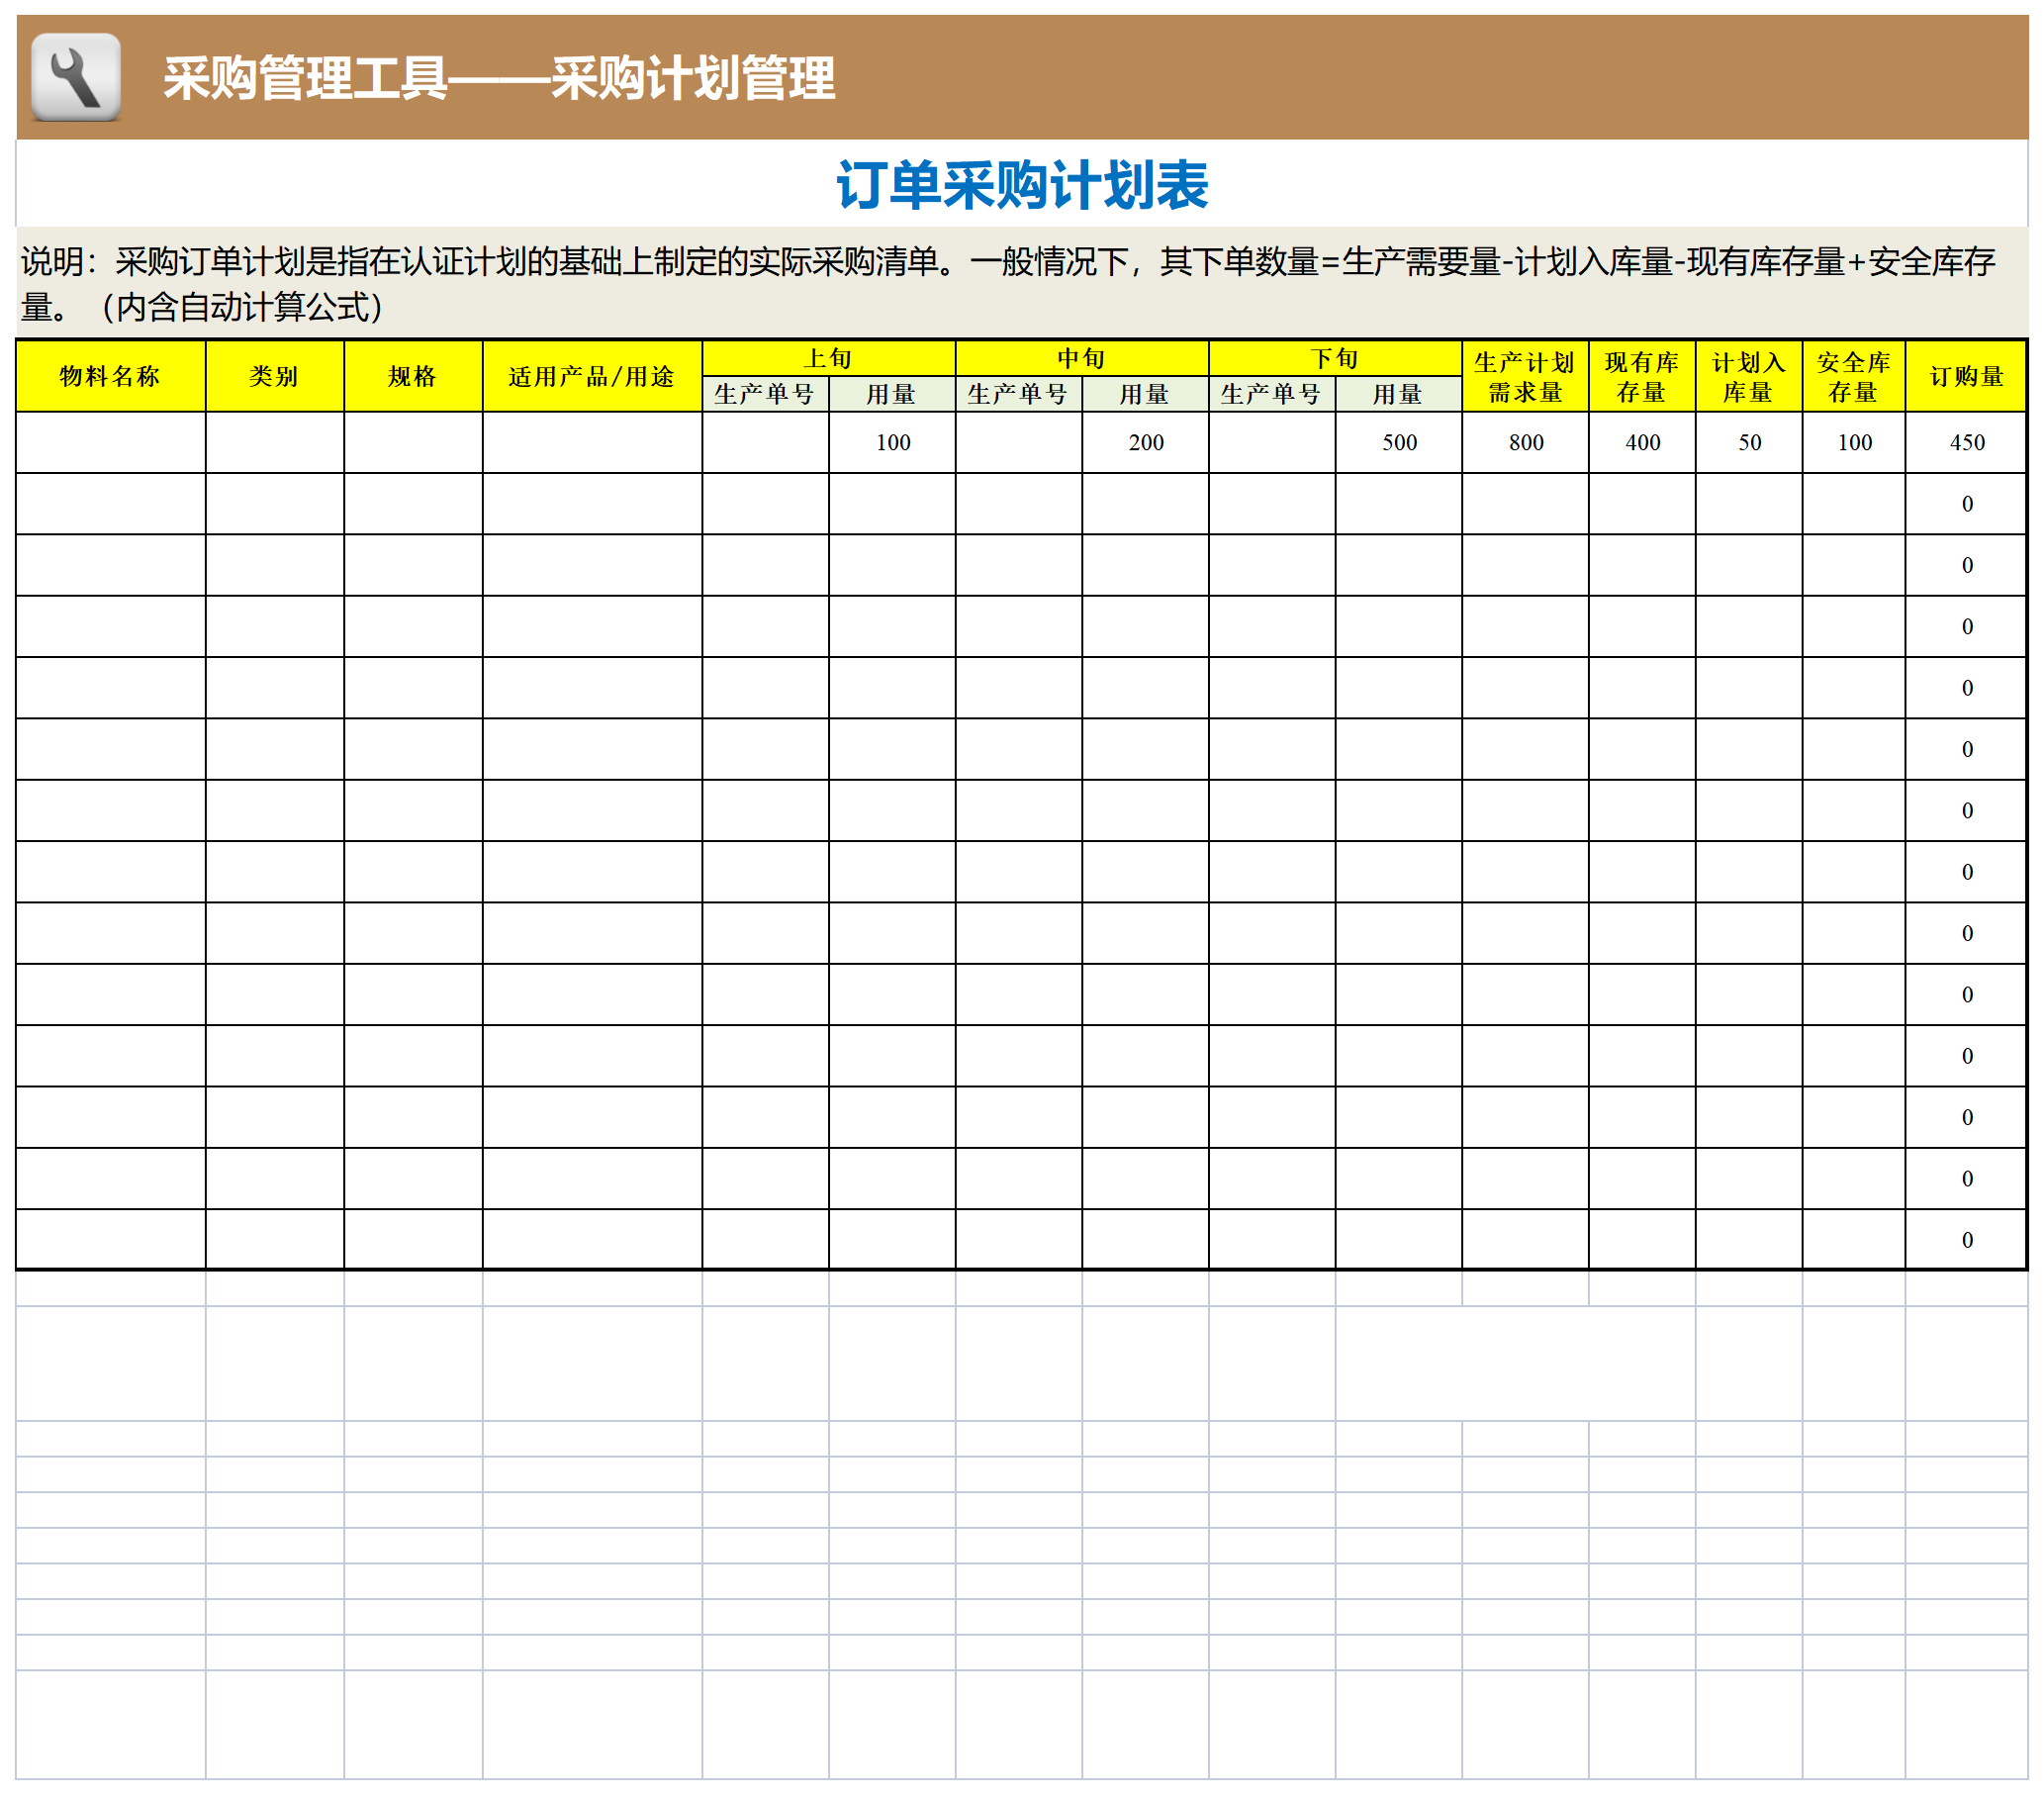Click 用量 sub-header under 中旬
Image resolution: width=2044 pixels, height=1795 pixels.
click(1145, 394)
